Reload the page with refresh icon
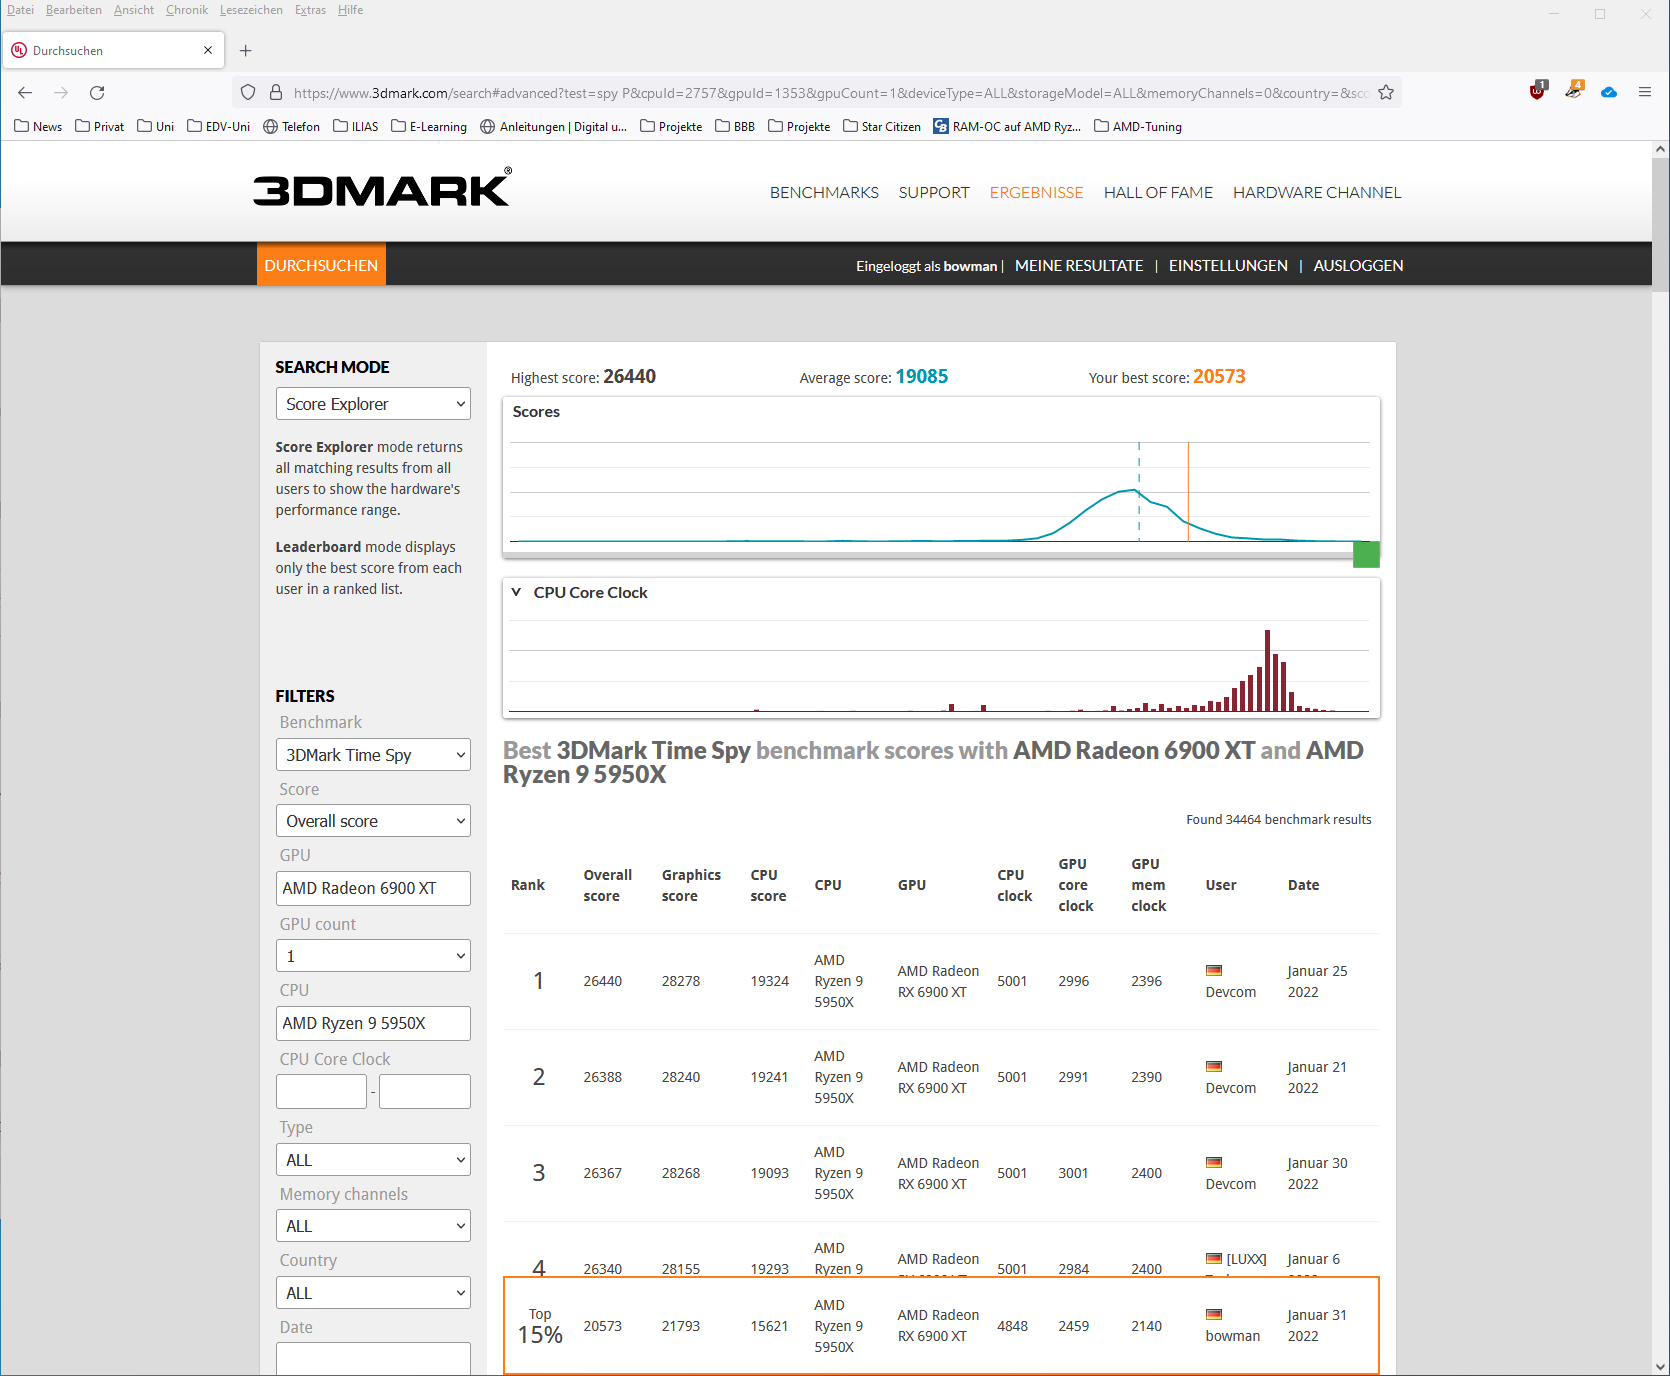Screen dimensions: 1670x1376 pos(97,93)
